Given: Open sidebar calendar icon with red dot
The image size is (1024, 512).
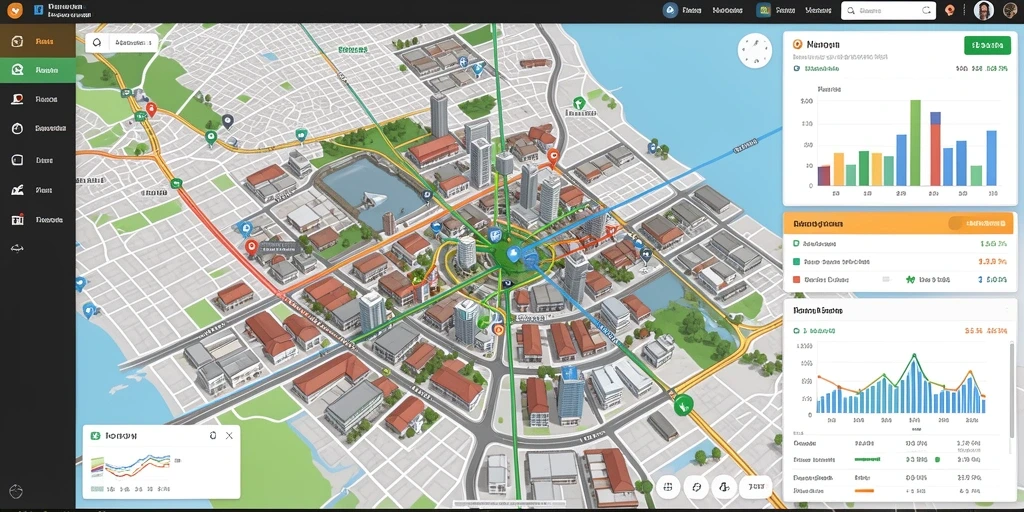Looking at the screenshot, I should click(x=18, y=220).
